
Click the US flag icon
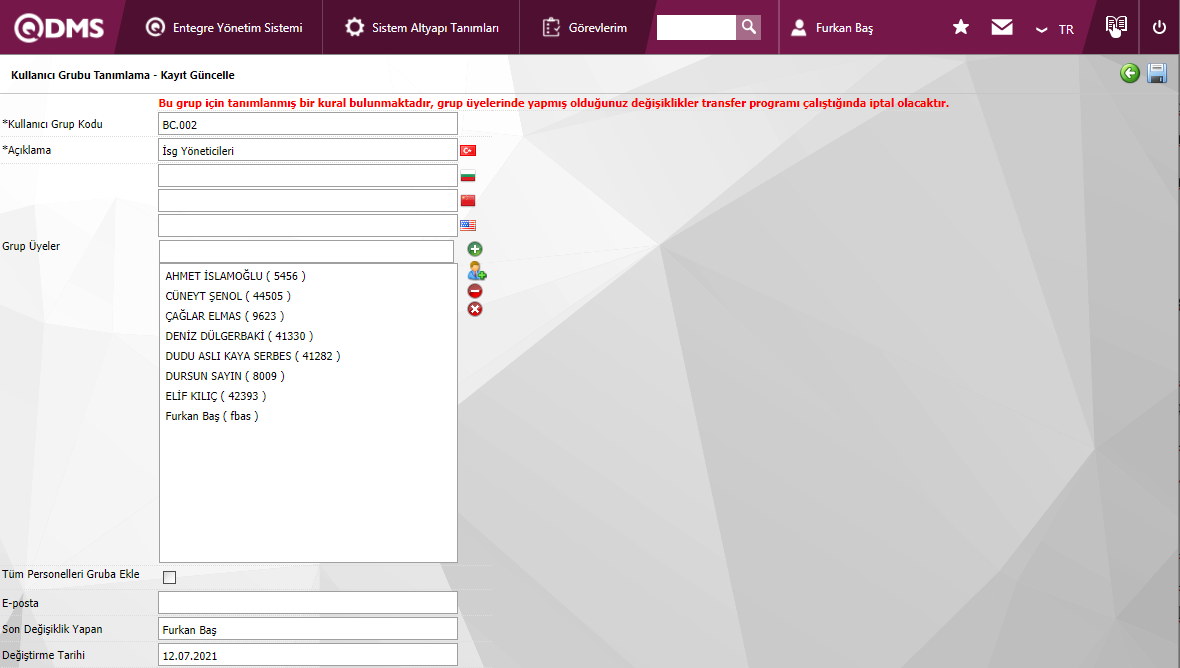point(468,225)
